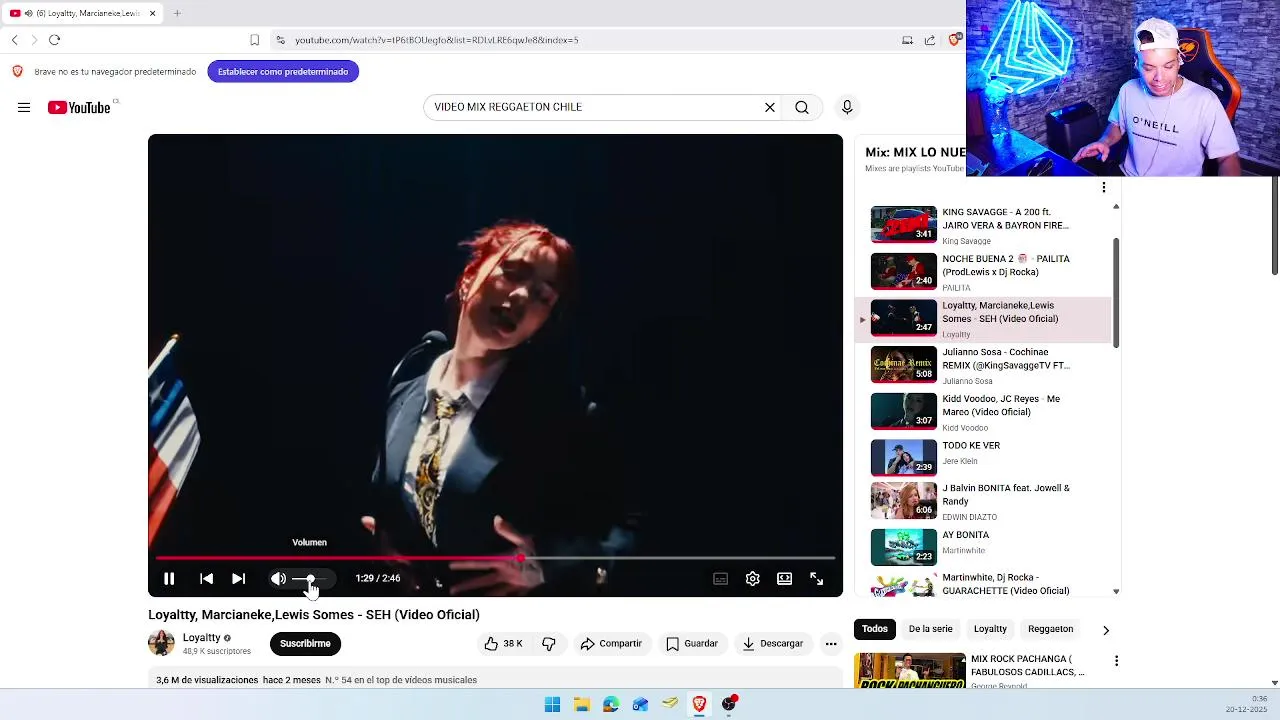This screenshot has height=720, width=1280.
Task: Reload the page
Action: pyautogui.click(x=54, y=40)
